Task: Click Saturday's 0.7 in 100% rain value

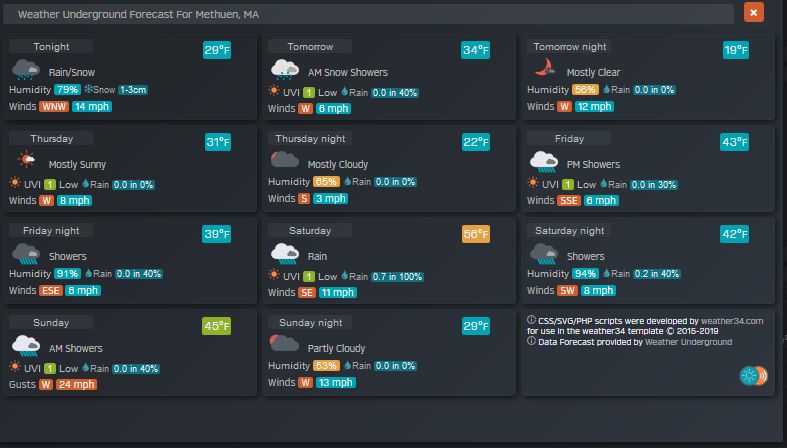Action: click(398, 277)
